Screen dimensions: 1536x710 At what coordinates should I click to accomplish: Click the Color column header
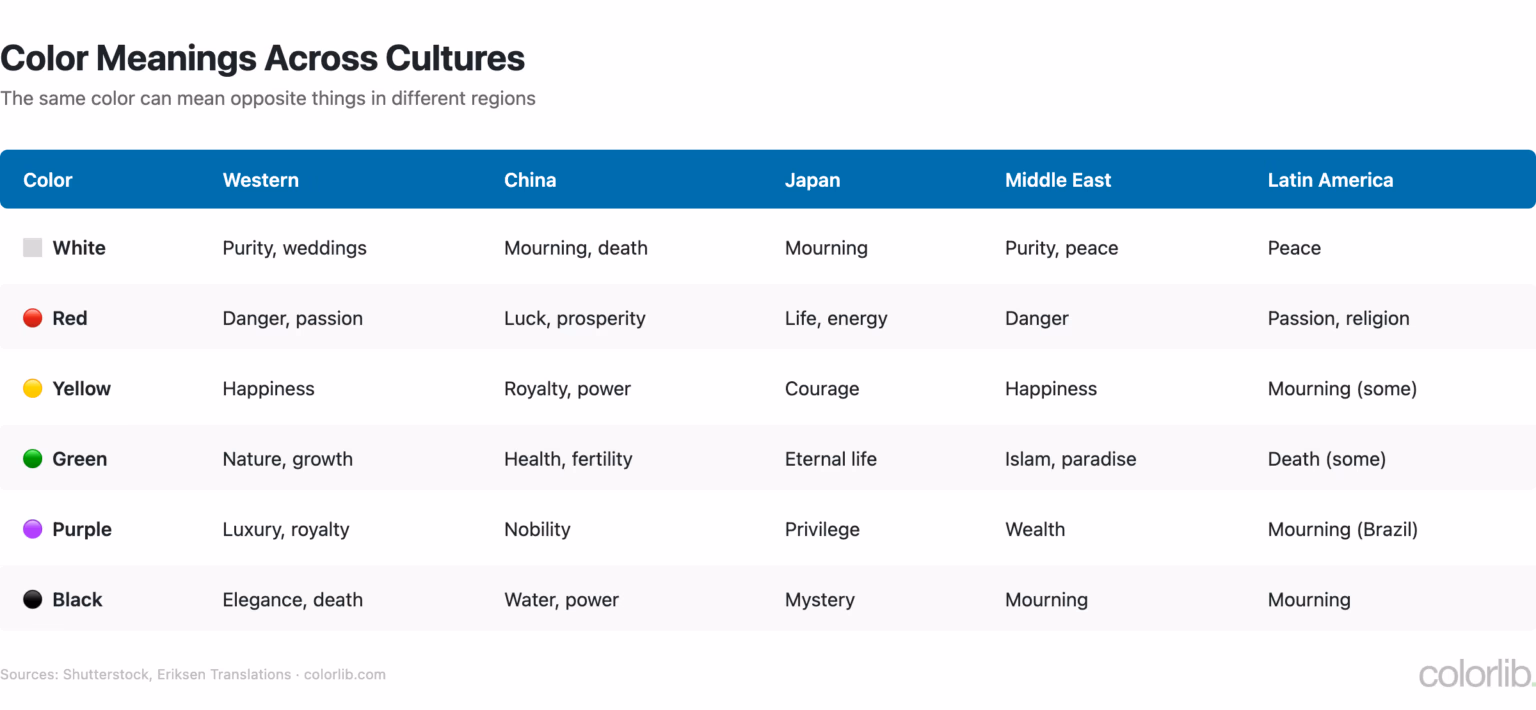point(48,180)
